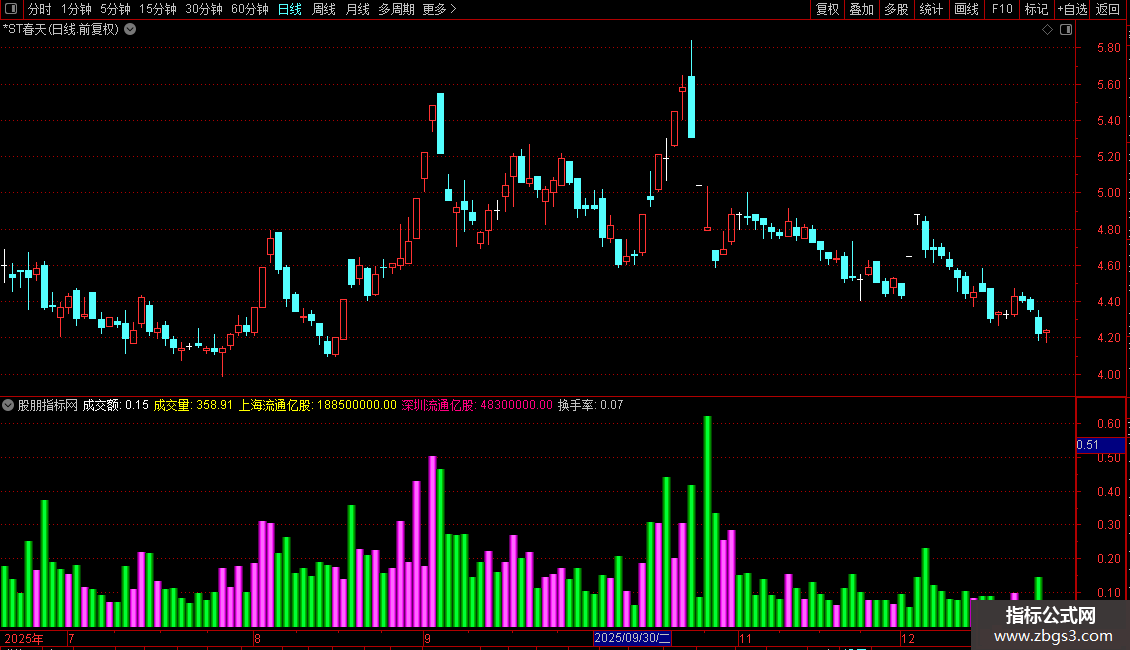Click month 12 on the time axis
This screenshot has width=1130, height=650.
(907, 638)
